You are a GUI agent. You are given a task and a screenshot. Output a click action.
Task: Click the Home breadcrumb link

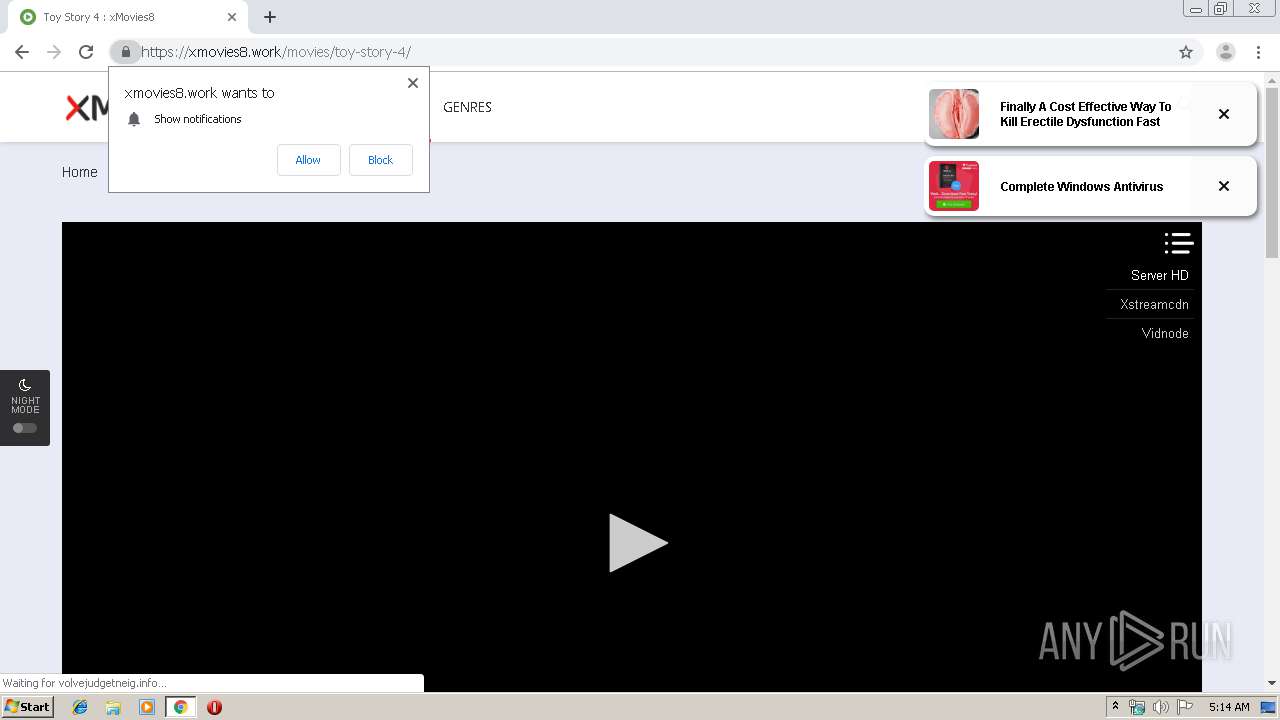[80, 172]
